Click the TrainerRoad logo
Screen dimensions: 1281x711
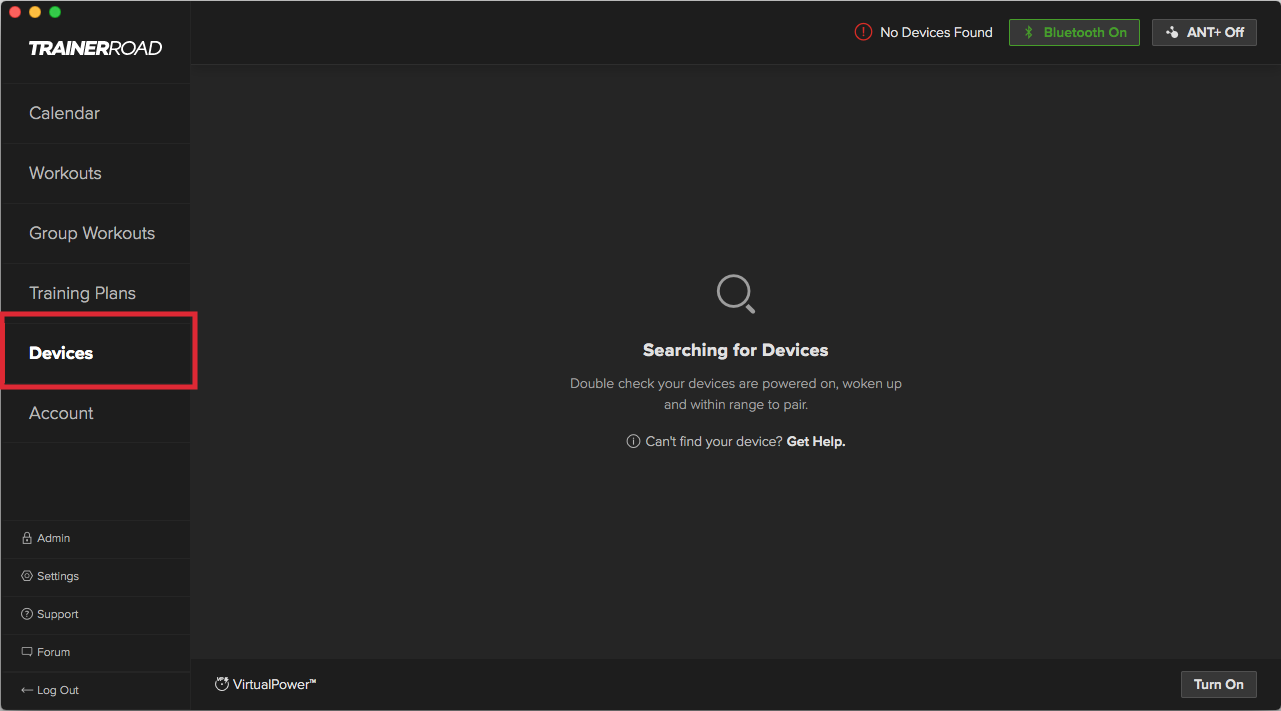[95, 48]
